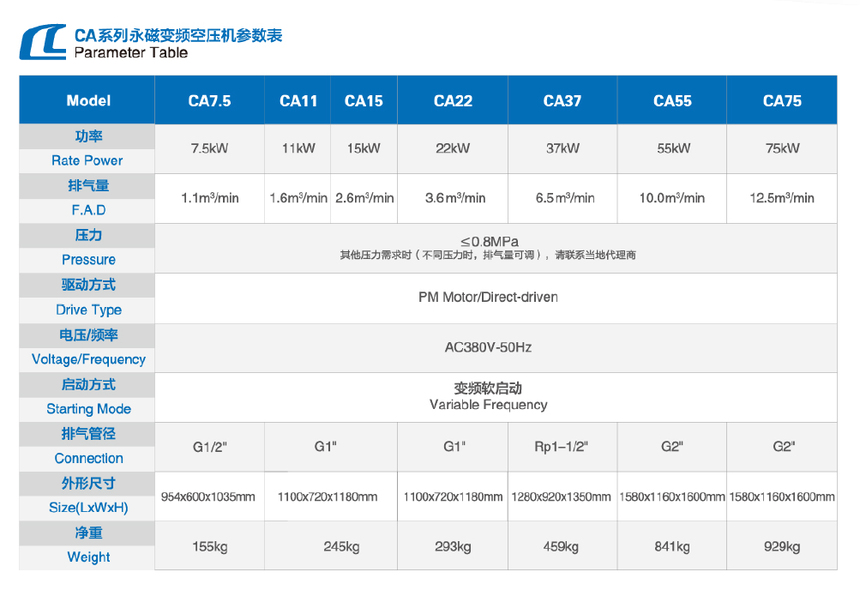Click the 155kg weight value
Viewport: 860px width, 590px height.
click(x=210, y=547)
